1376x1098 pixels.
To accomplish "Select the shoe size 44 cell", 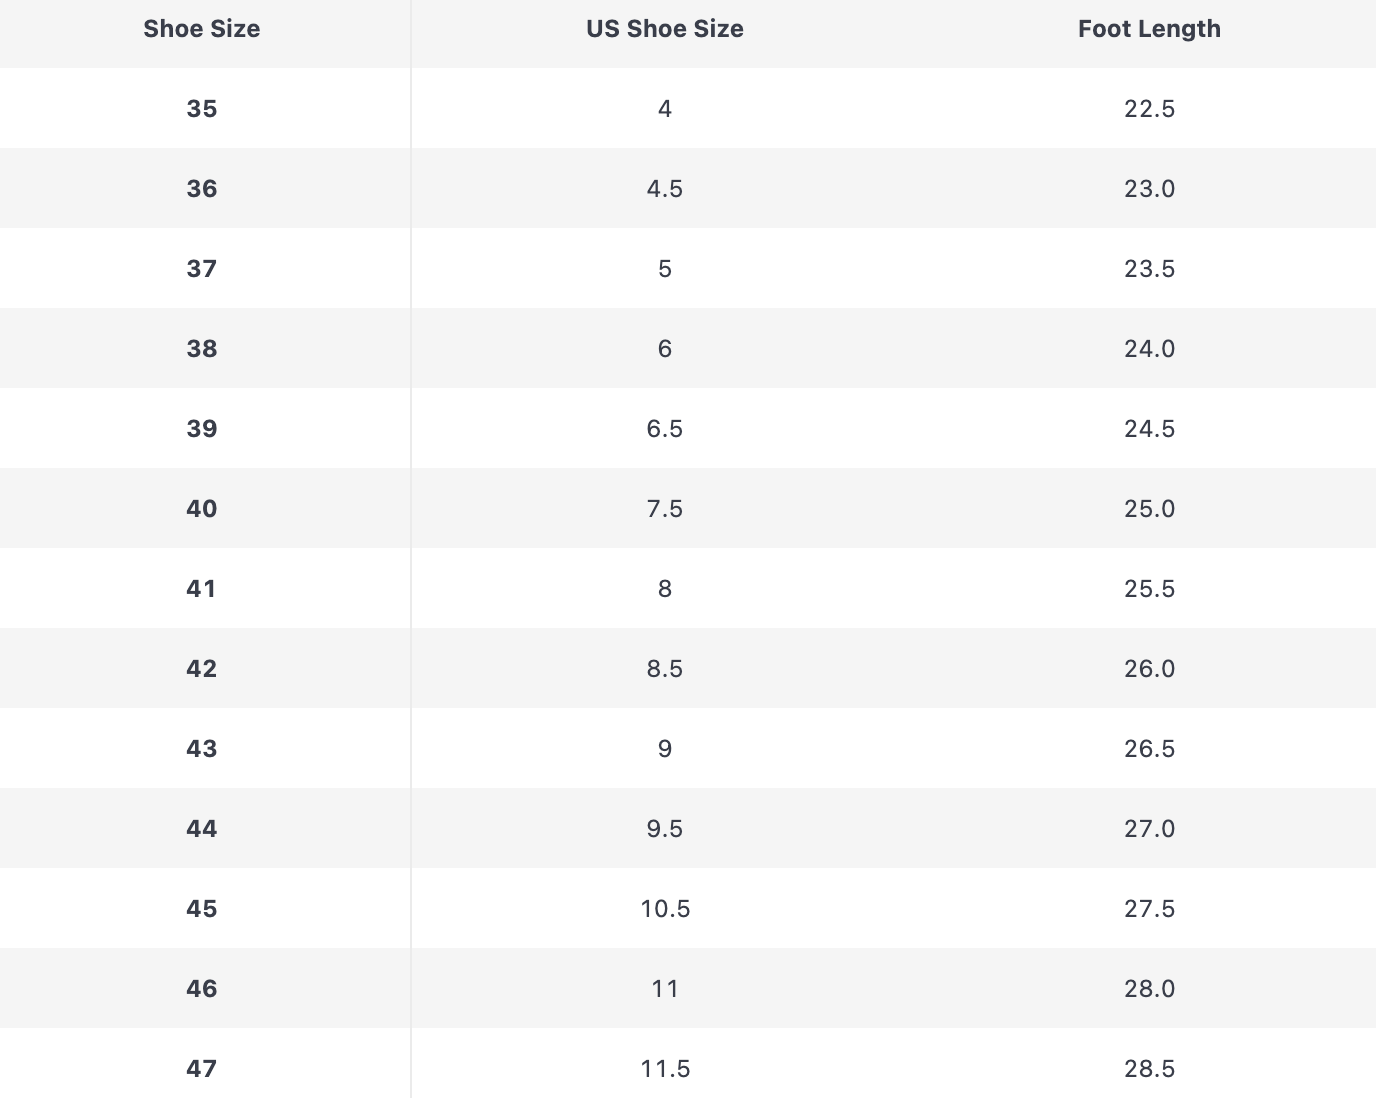I will (201, 829).
